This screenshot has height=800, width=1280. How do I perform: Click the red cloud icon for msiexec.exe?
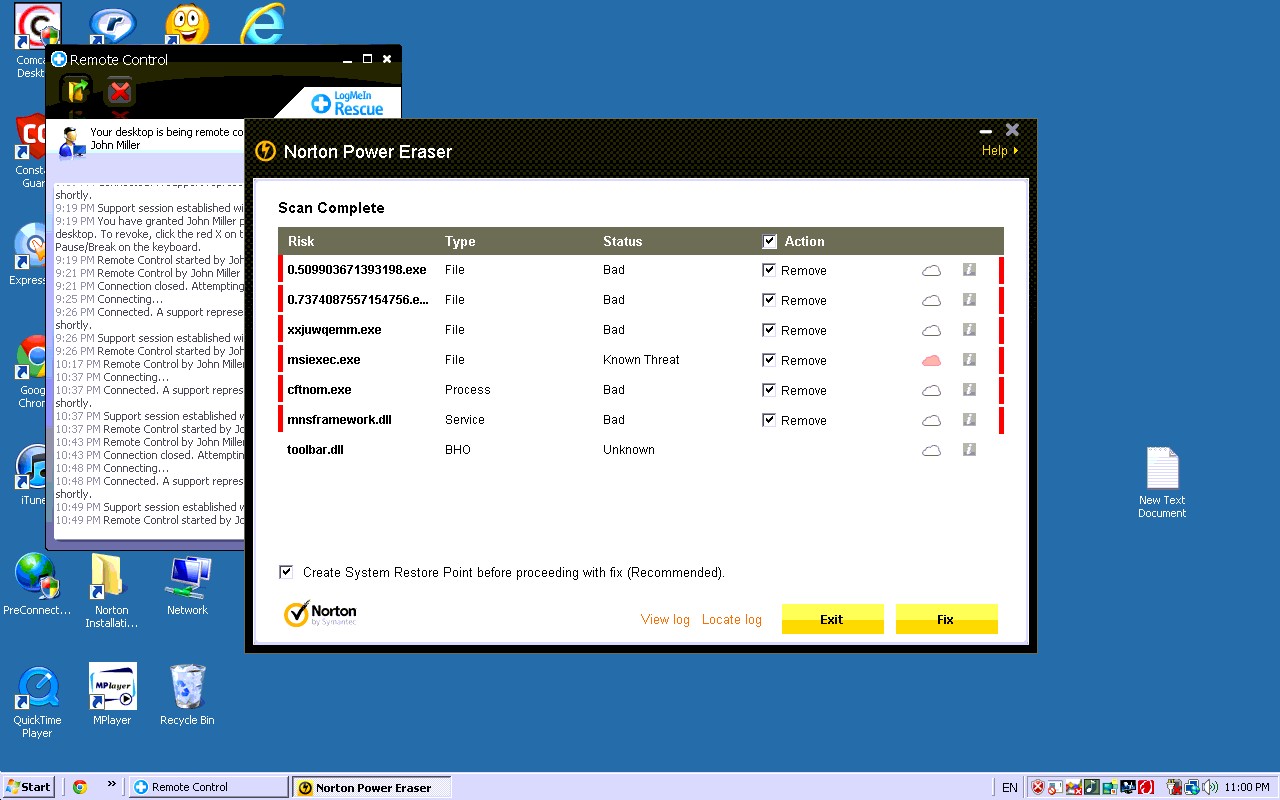tap(931, 360)
